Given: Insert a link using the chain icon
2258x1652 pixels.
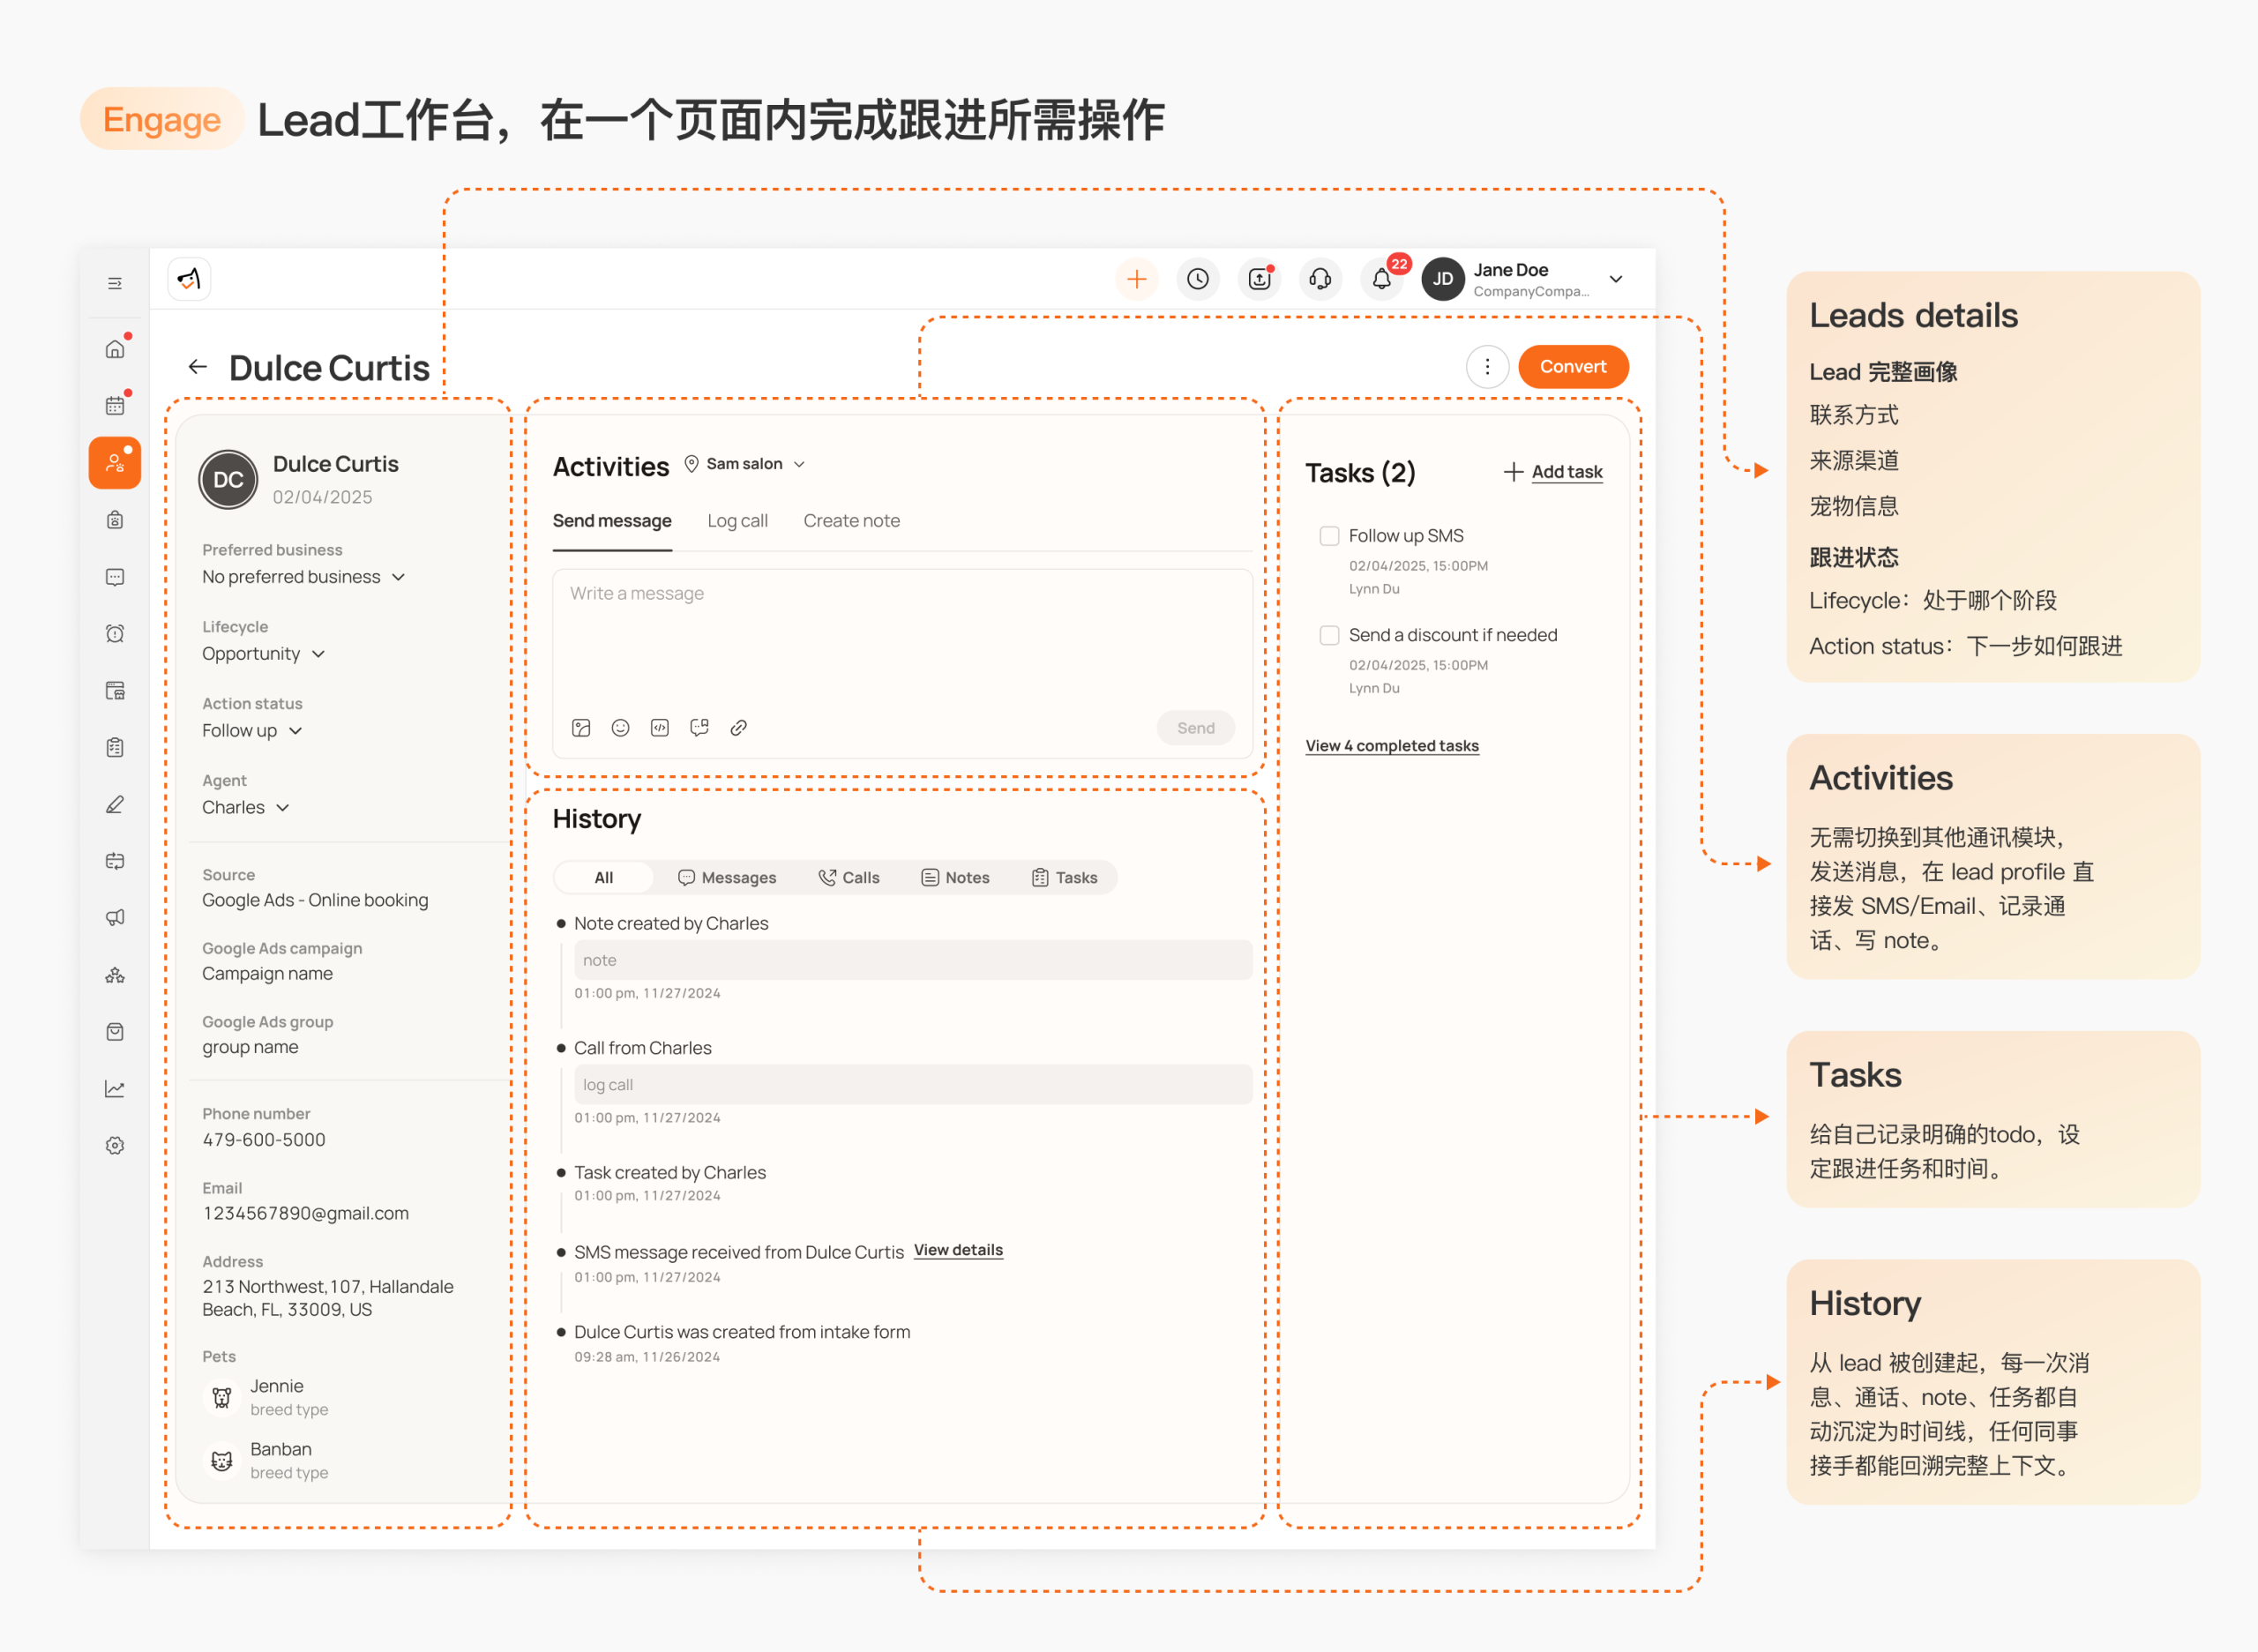Looking at the screenshot, I should point(739,728).
